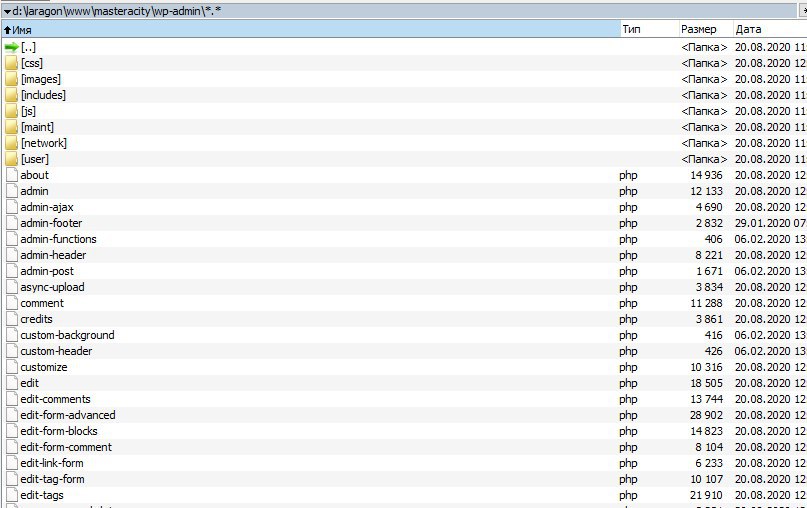
Task: Select the [js] folder name
Action: pyautogui.click(x=28, y=111)
